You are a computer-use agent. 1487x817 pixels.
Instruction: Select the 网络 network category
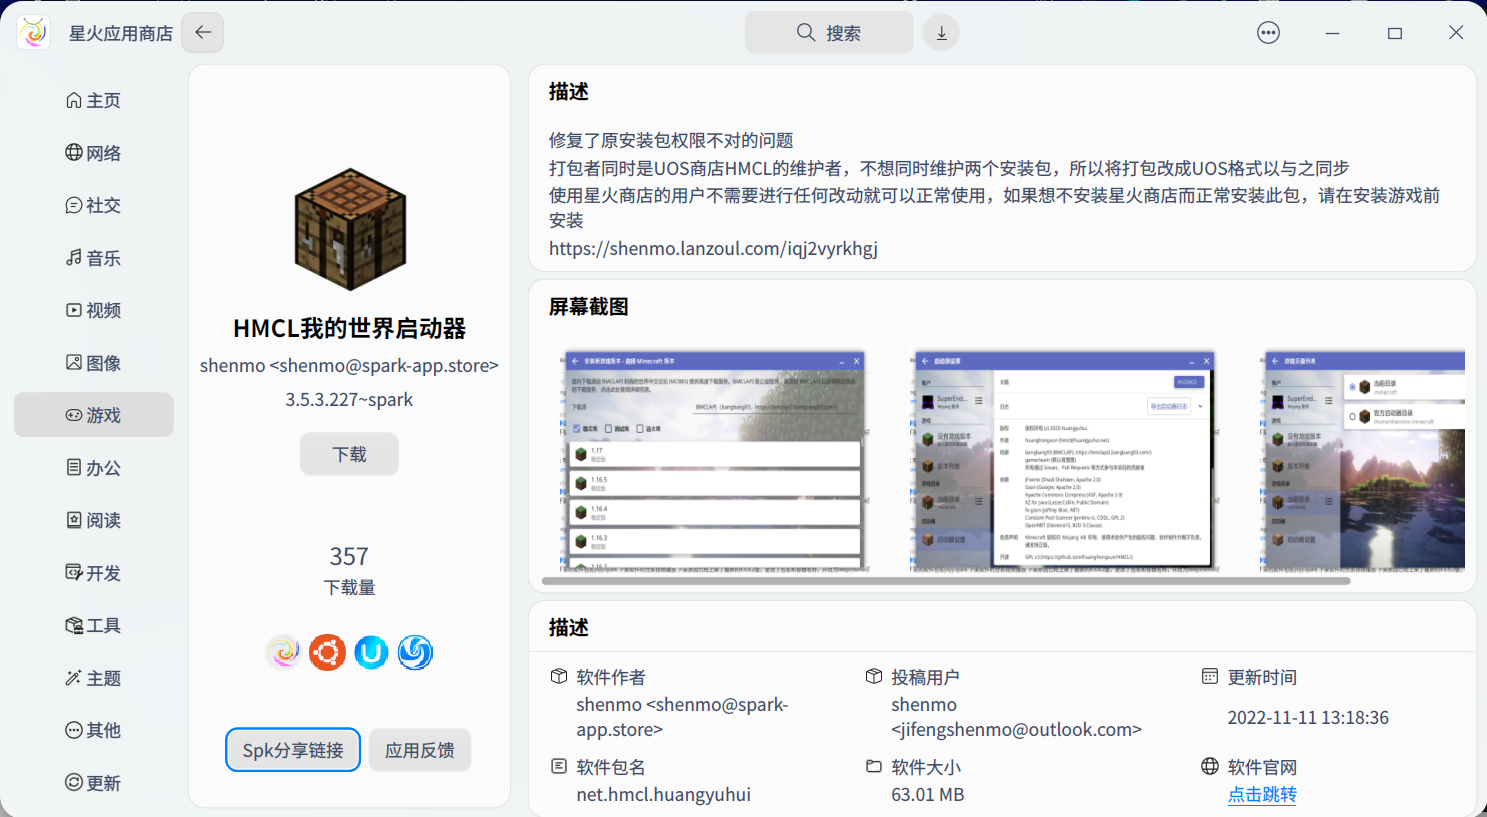pos(95,152)
